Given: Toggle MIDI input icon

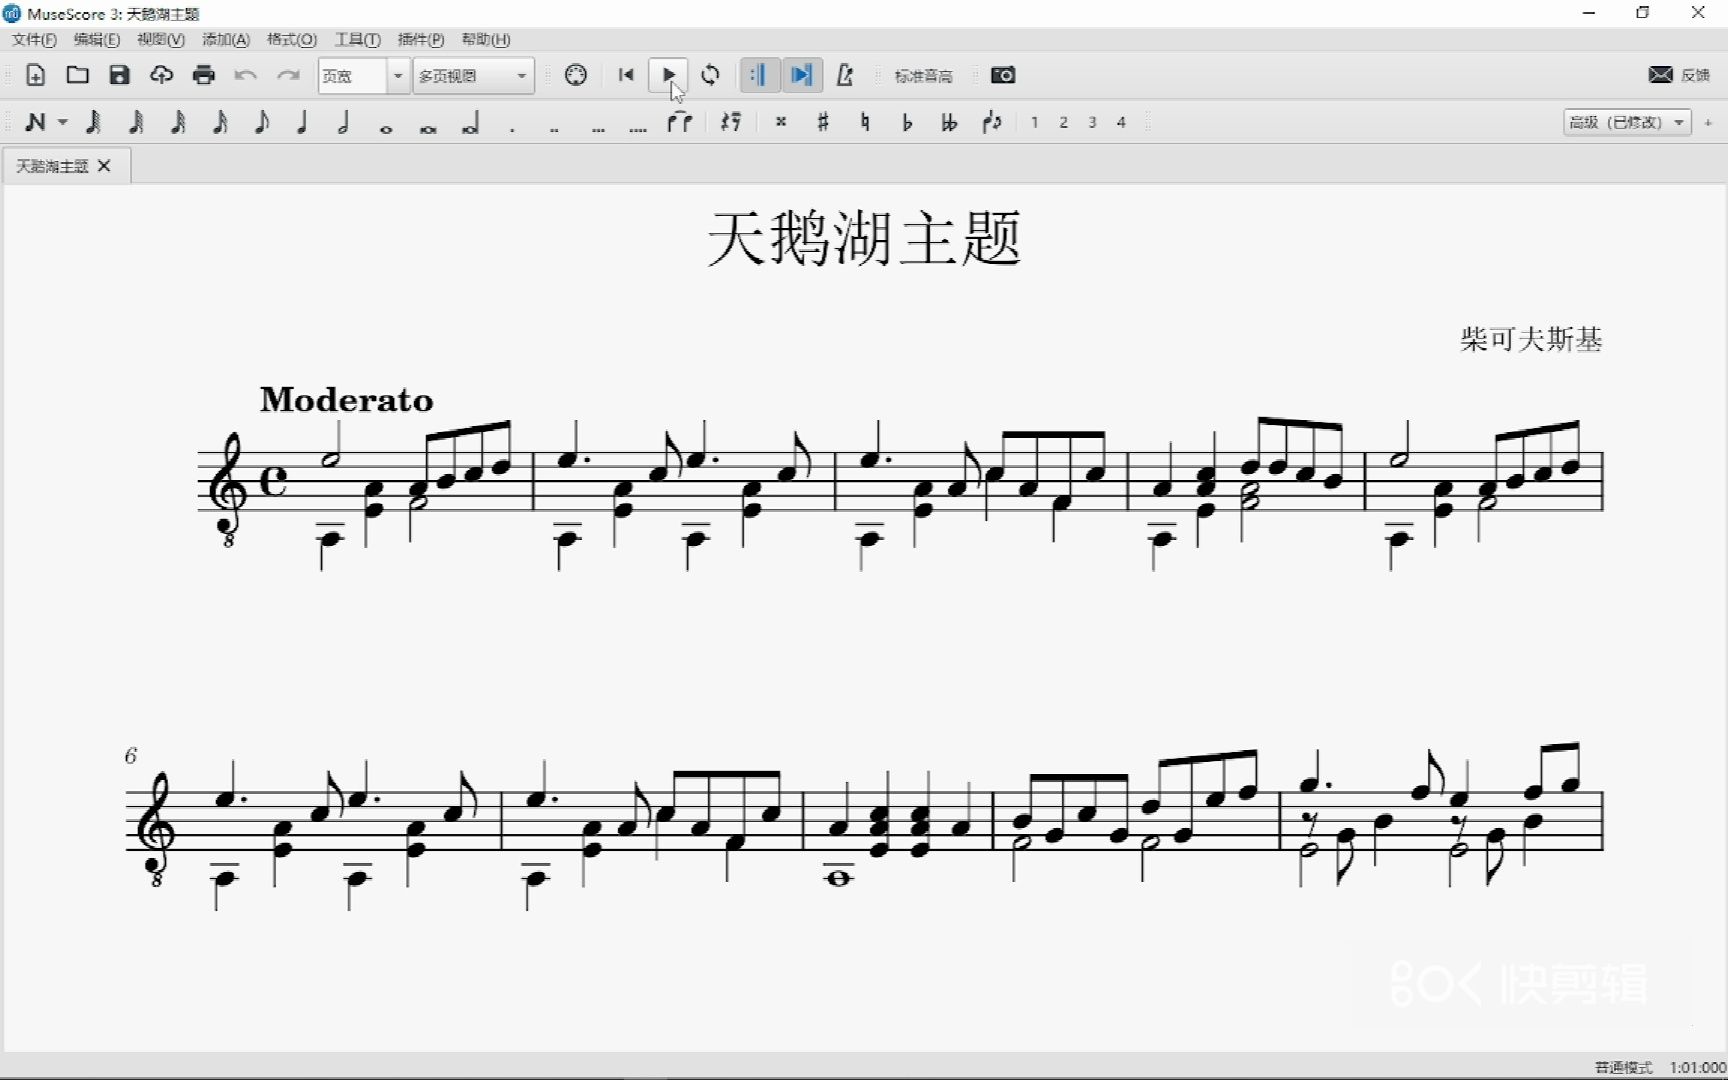Looking at the screenshot, I should click(x=576, y=75).
